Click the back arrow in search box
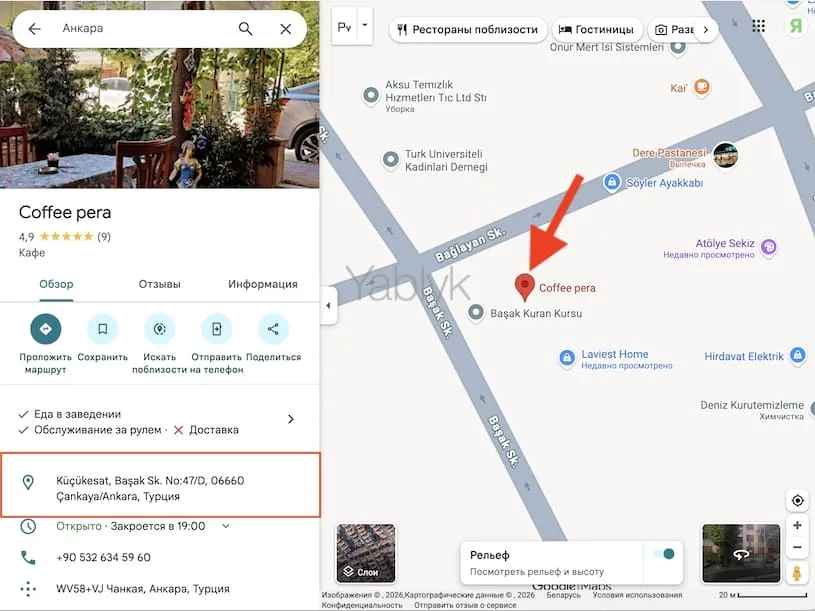Image resolution: width=815 pixels, height=611 pixels. point(35,29)
